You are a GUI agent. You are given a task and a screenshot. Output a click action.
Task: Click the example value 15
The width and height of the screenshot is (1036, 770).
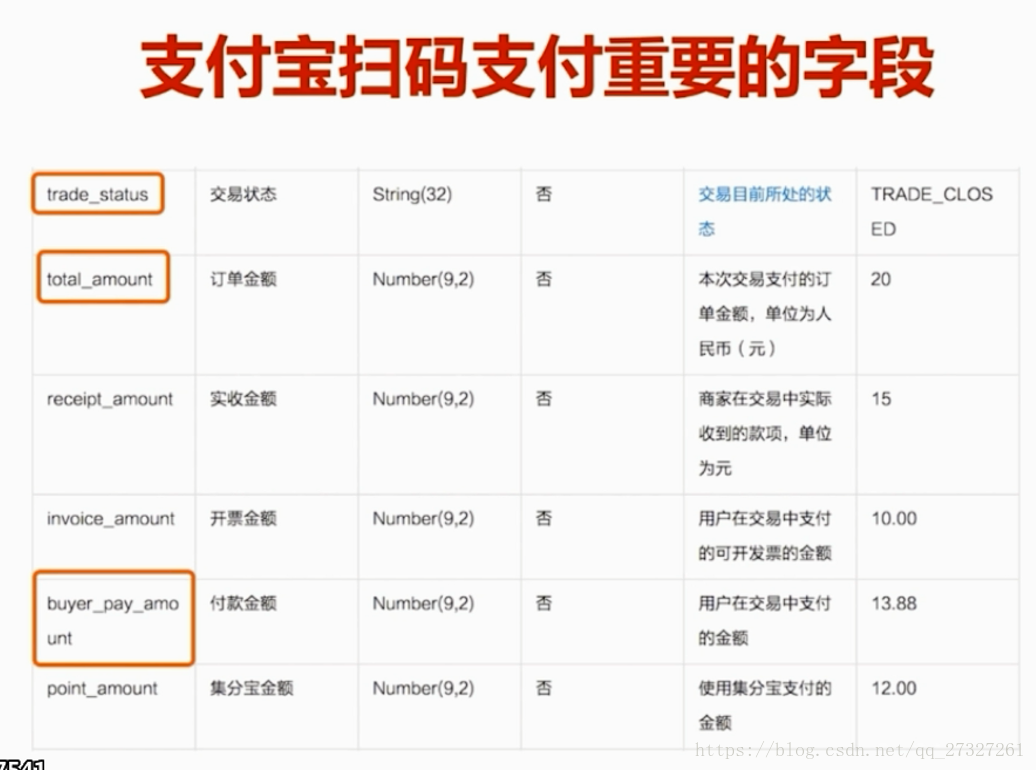(x=881, y=399)
